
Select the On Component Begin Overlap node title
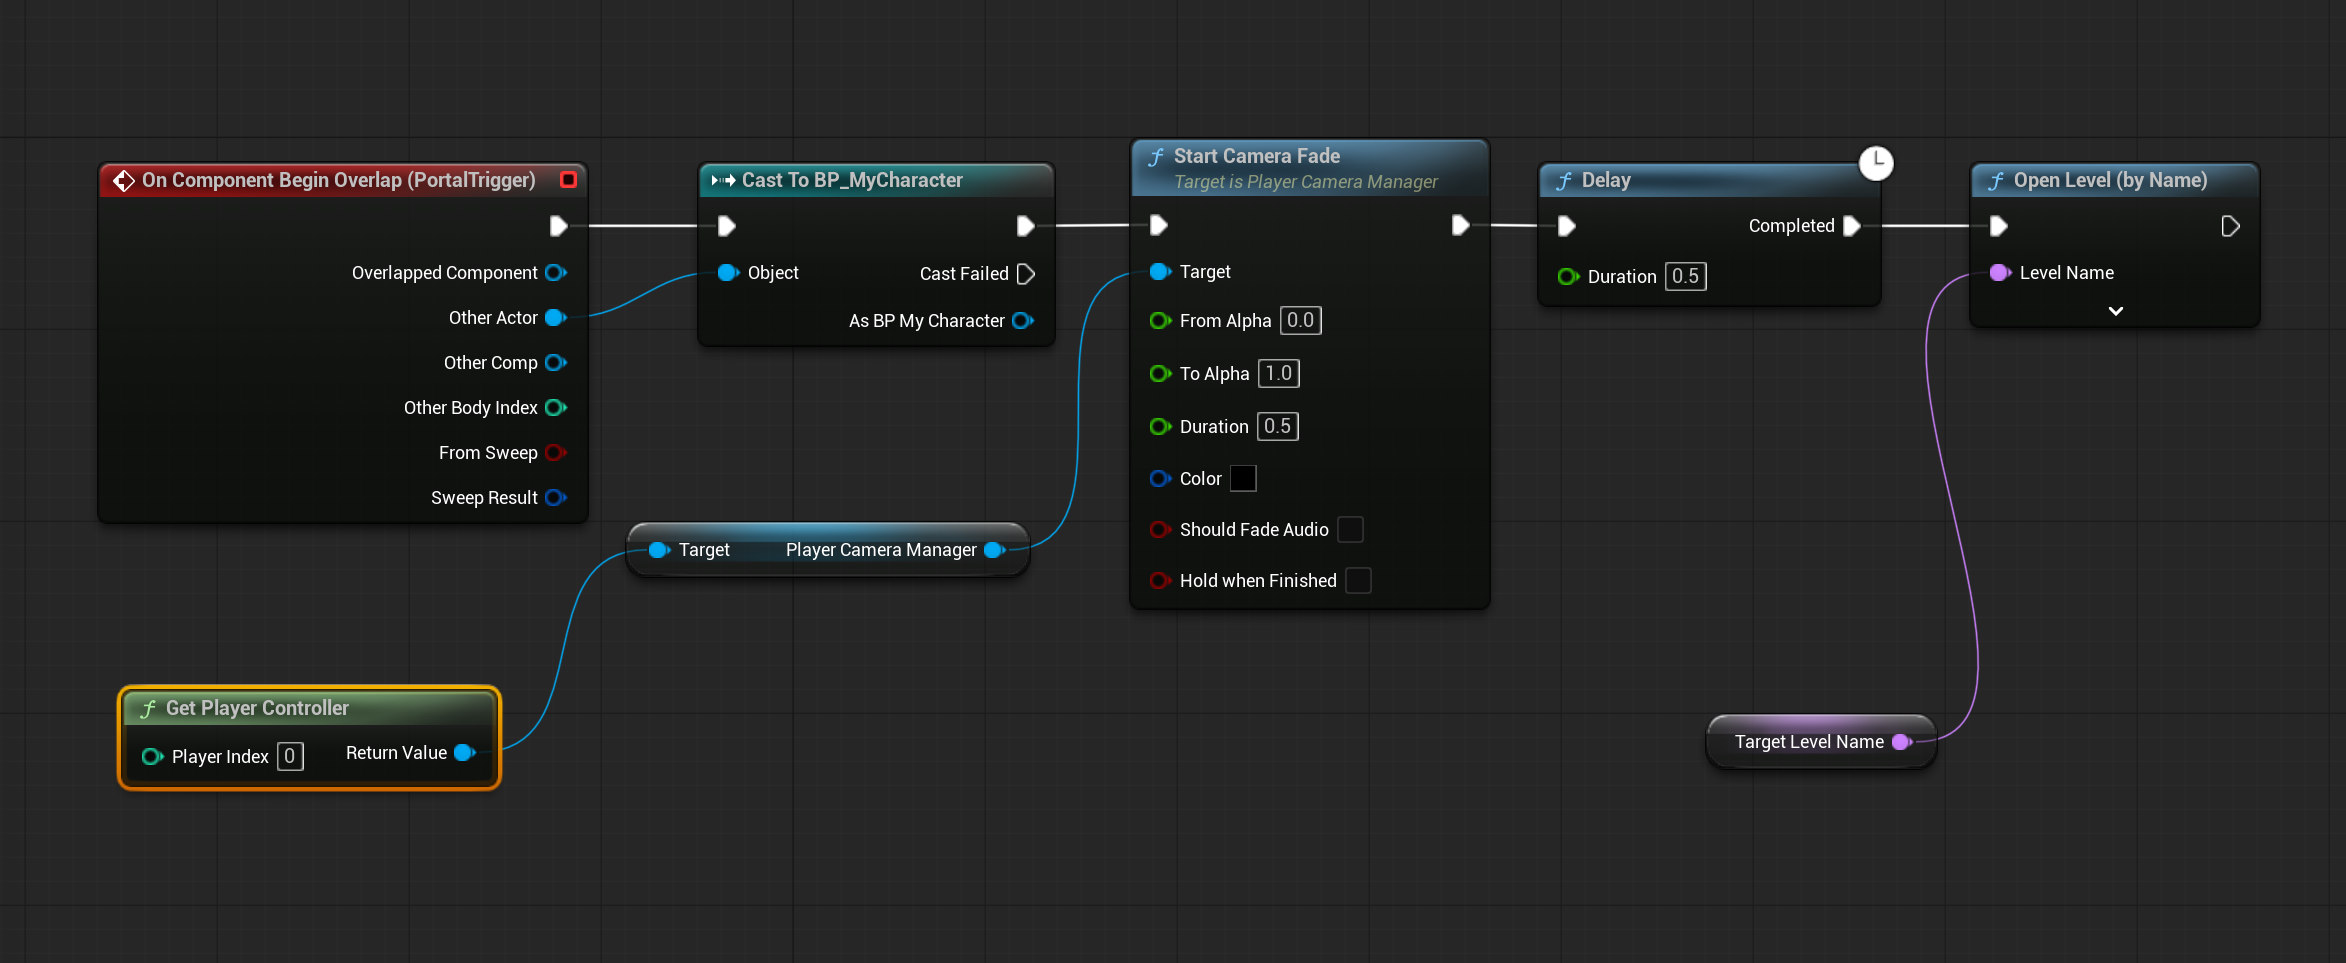tap(339, 180)
